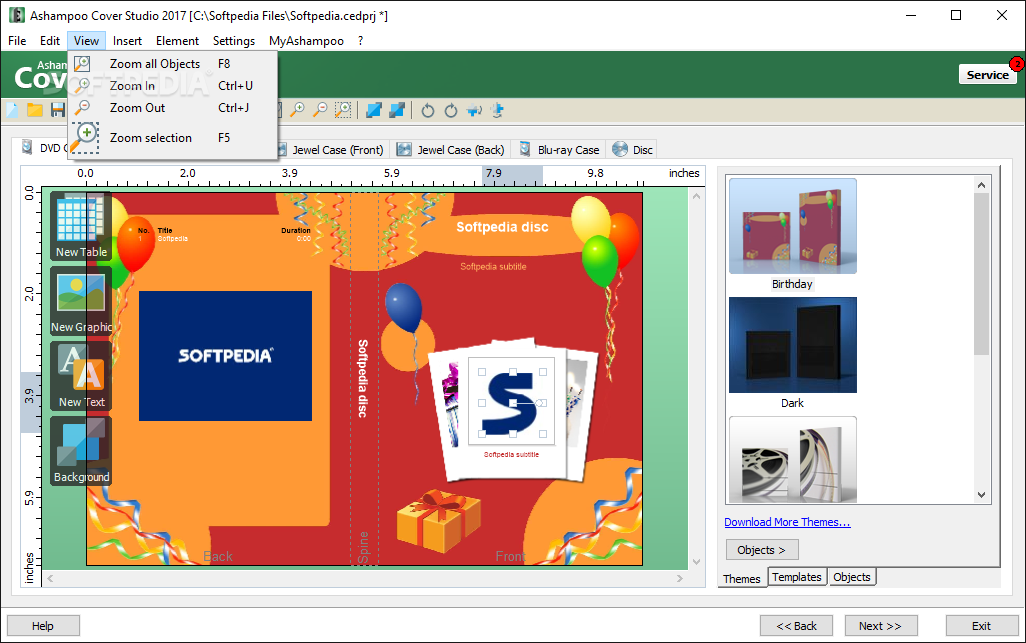Click theme list scroll down arrow
The height and width of the screenshot is (643, 1026).
point(981,495)
